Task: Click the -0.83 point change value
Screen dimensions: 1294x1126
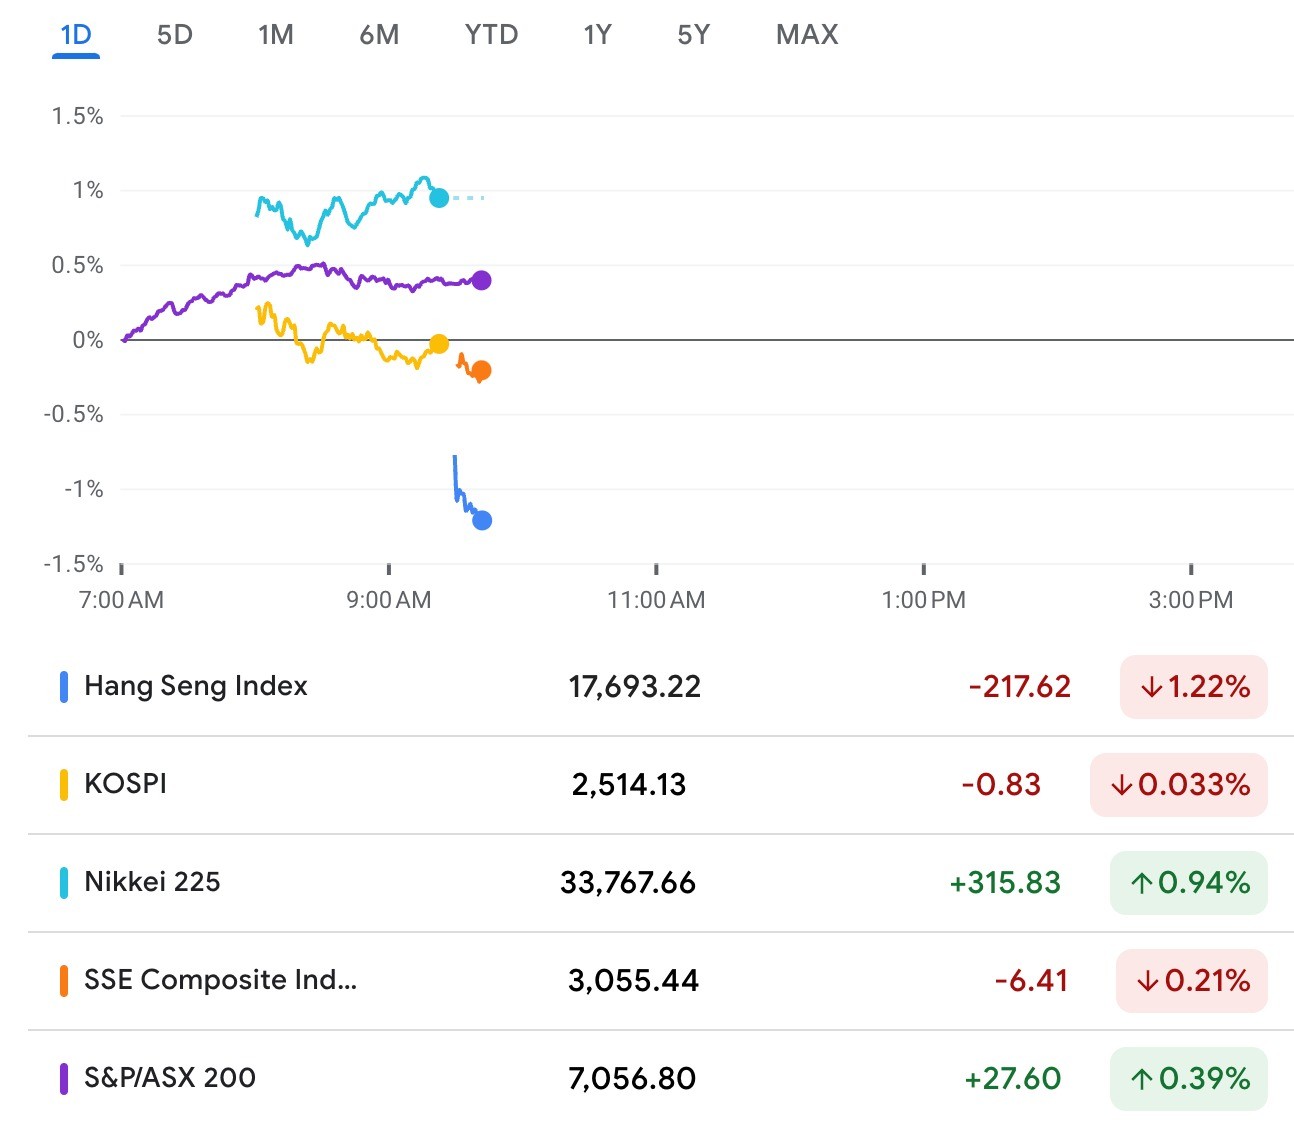Action: point(1001,785)
